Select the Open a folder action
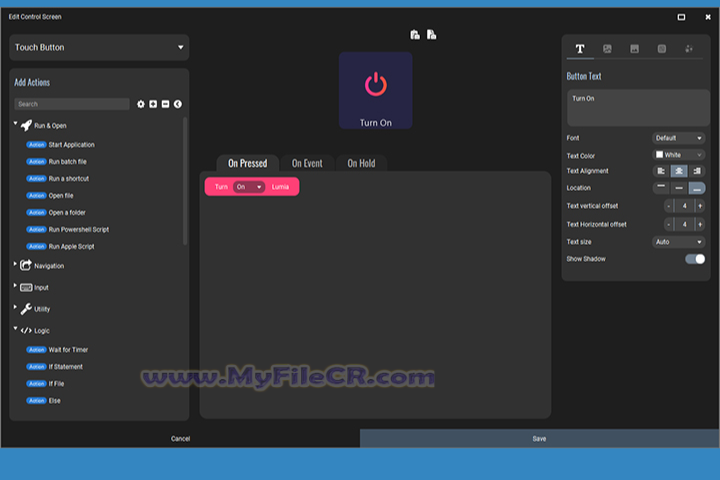The width and height of the screenshot is (720, 480). coord(56,213)
